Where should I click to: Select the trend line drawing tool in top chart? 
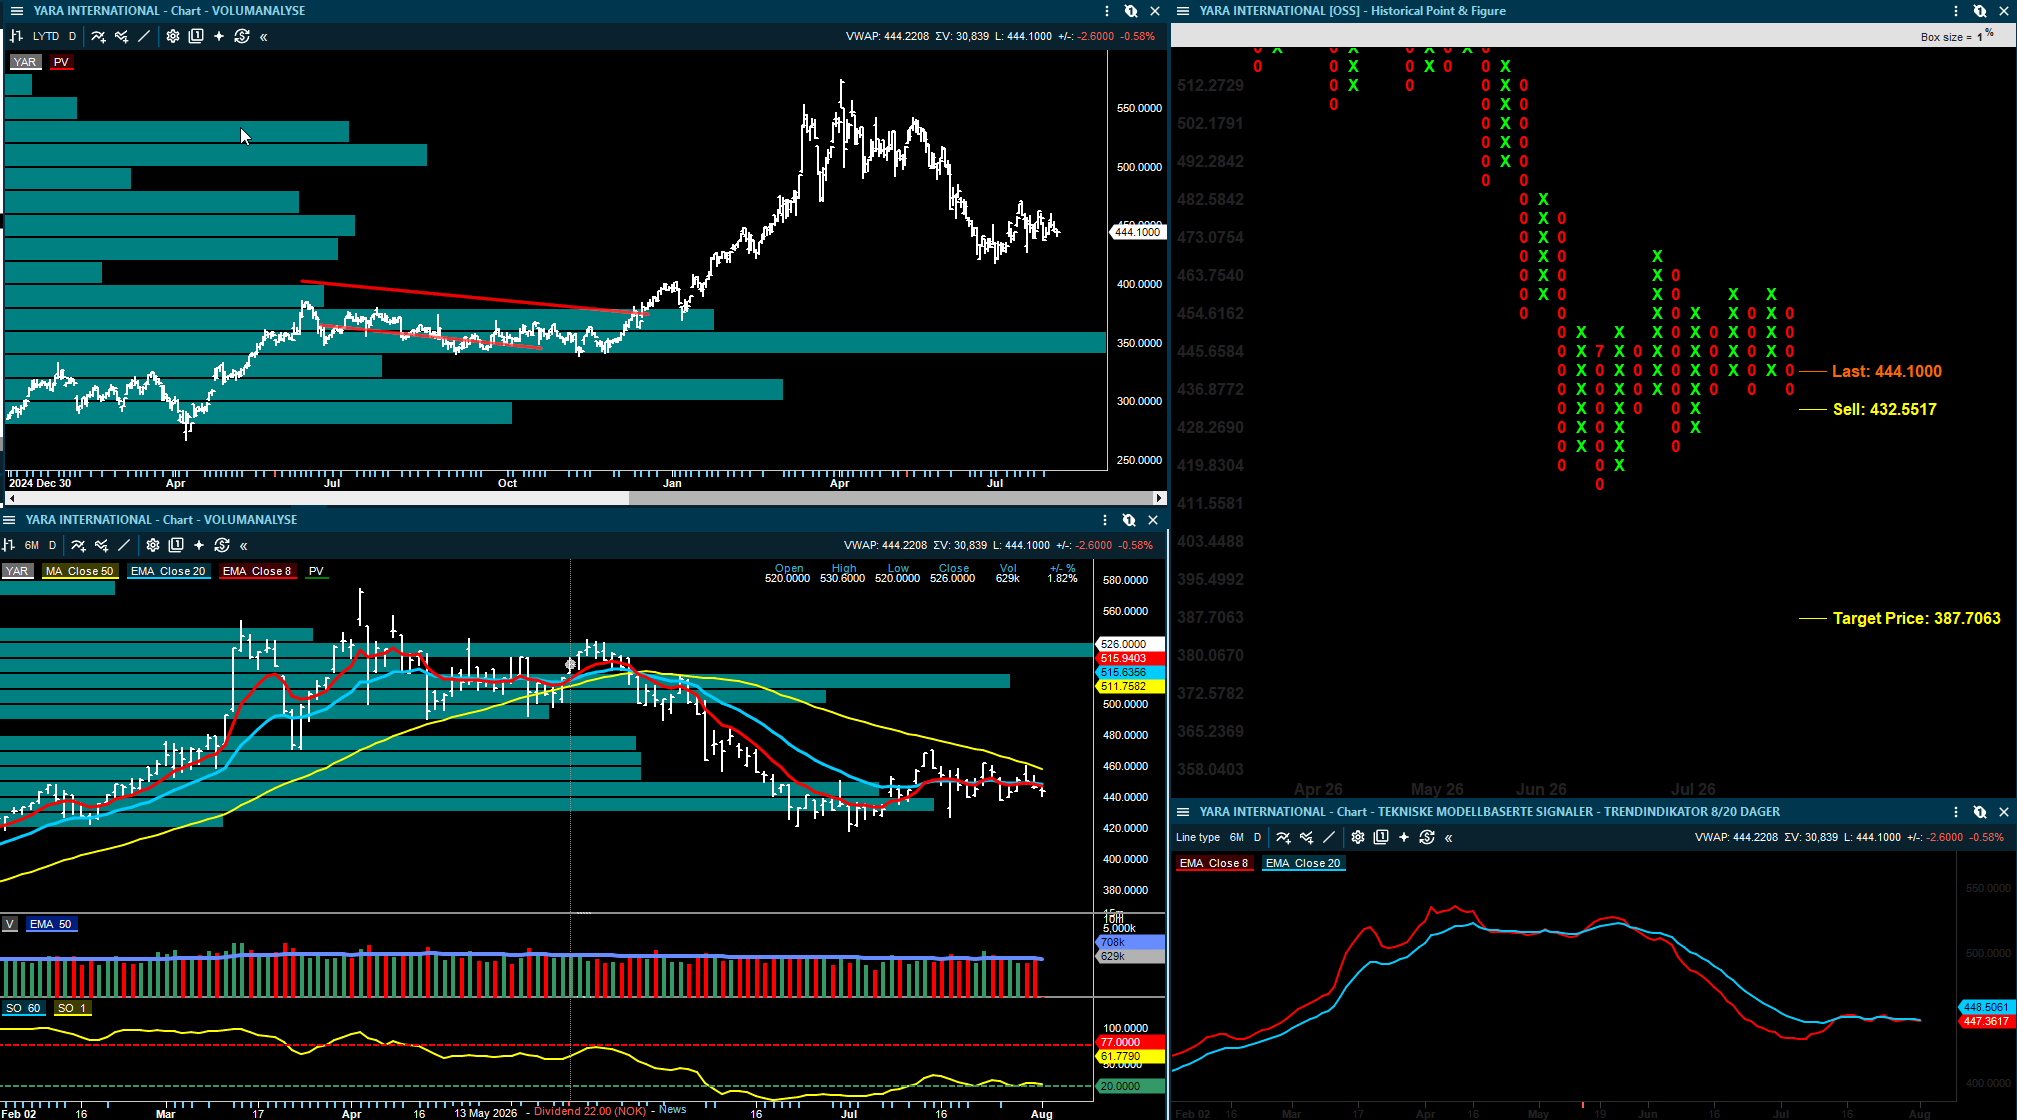pos(144,36)
